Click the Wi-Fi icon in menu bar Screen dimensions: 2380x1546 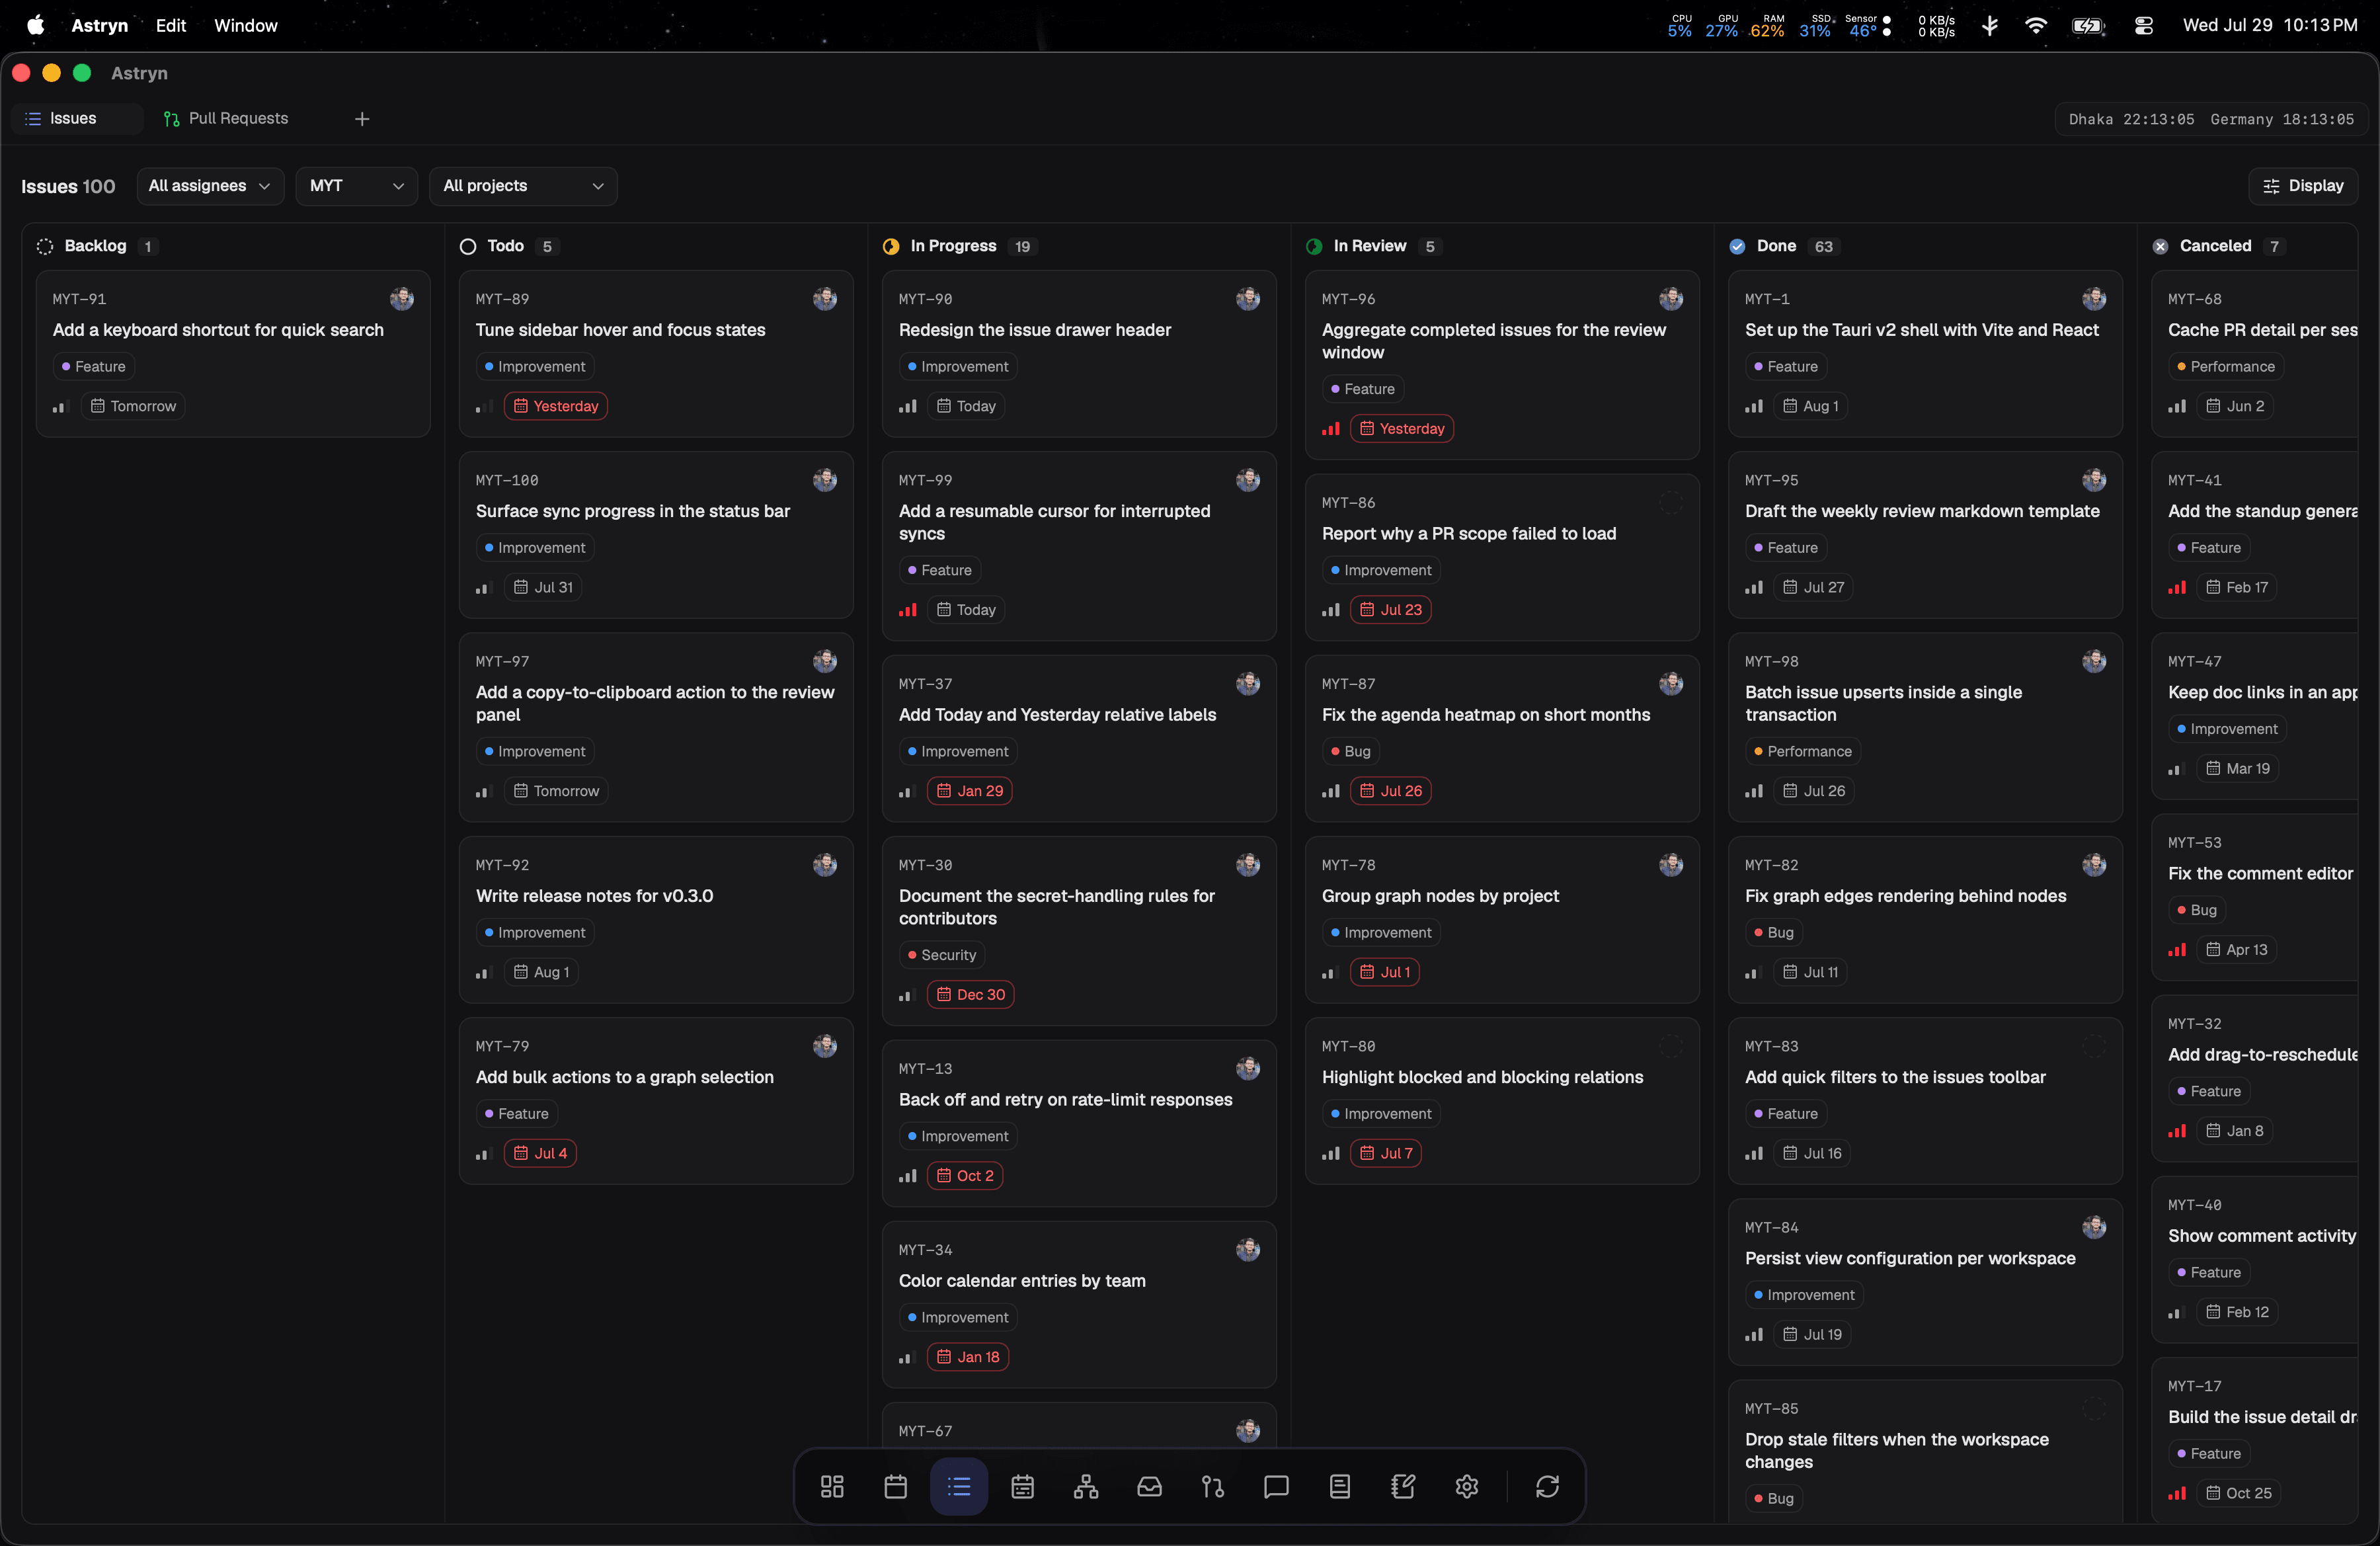(2035, 26)
